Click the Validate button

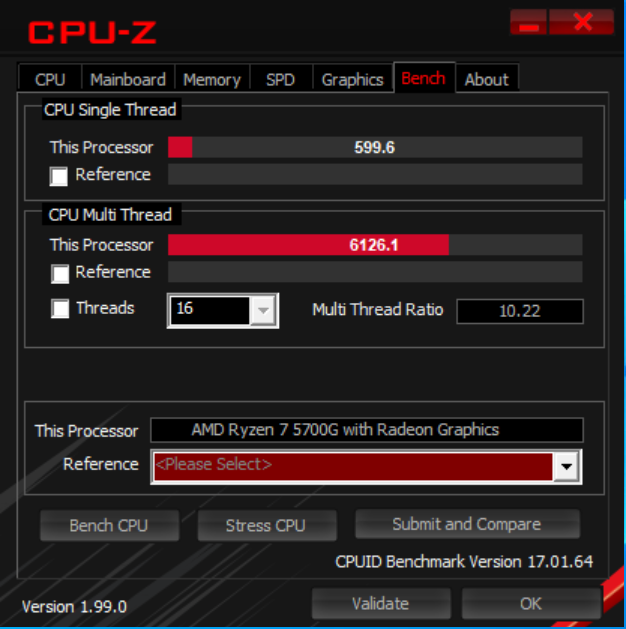click(x=381, y=603)
